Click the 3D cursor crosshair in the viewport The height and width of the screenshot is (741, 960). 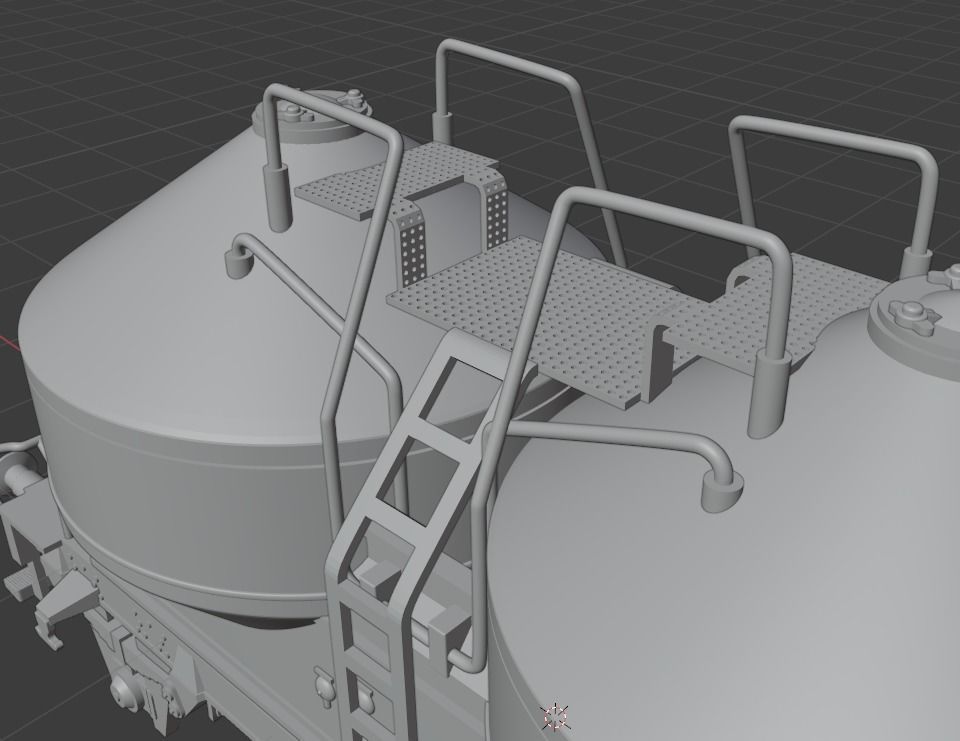pos(555,717)
